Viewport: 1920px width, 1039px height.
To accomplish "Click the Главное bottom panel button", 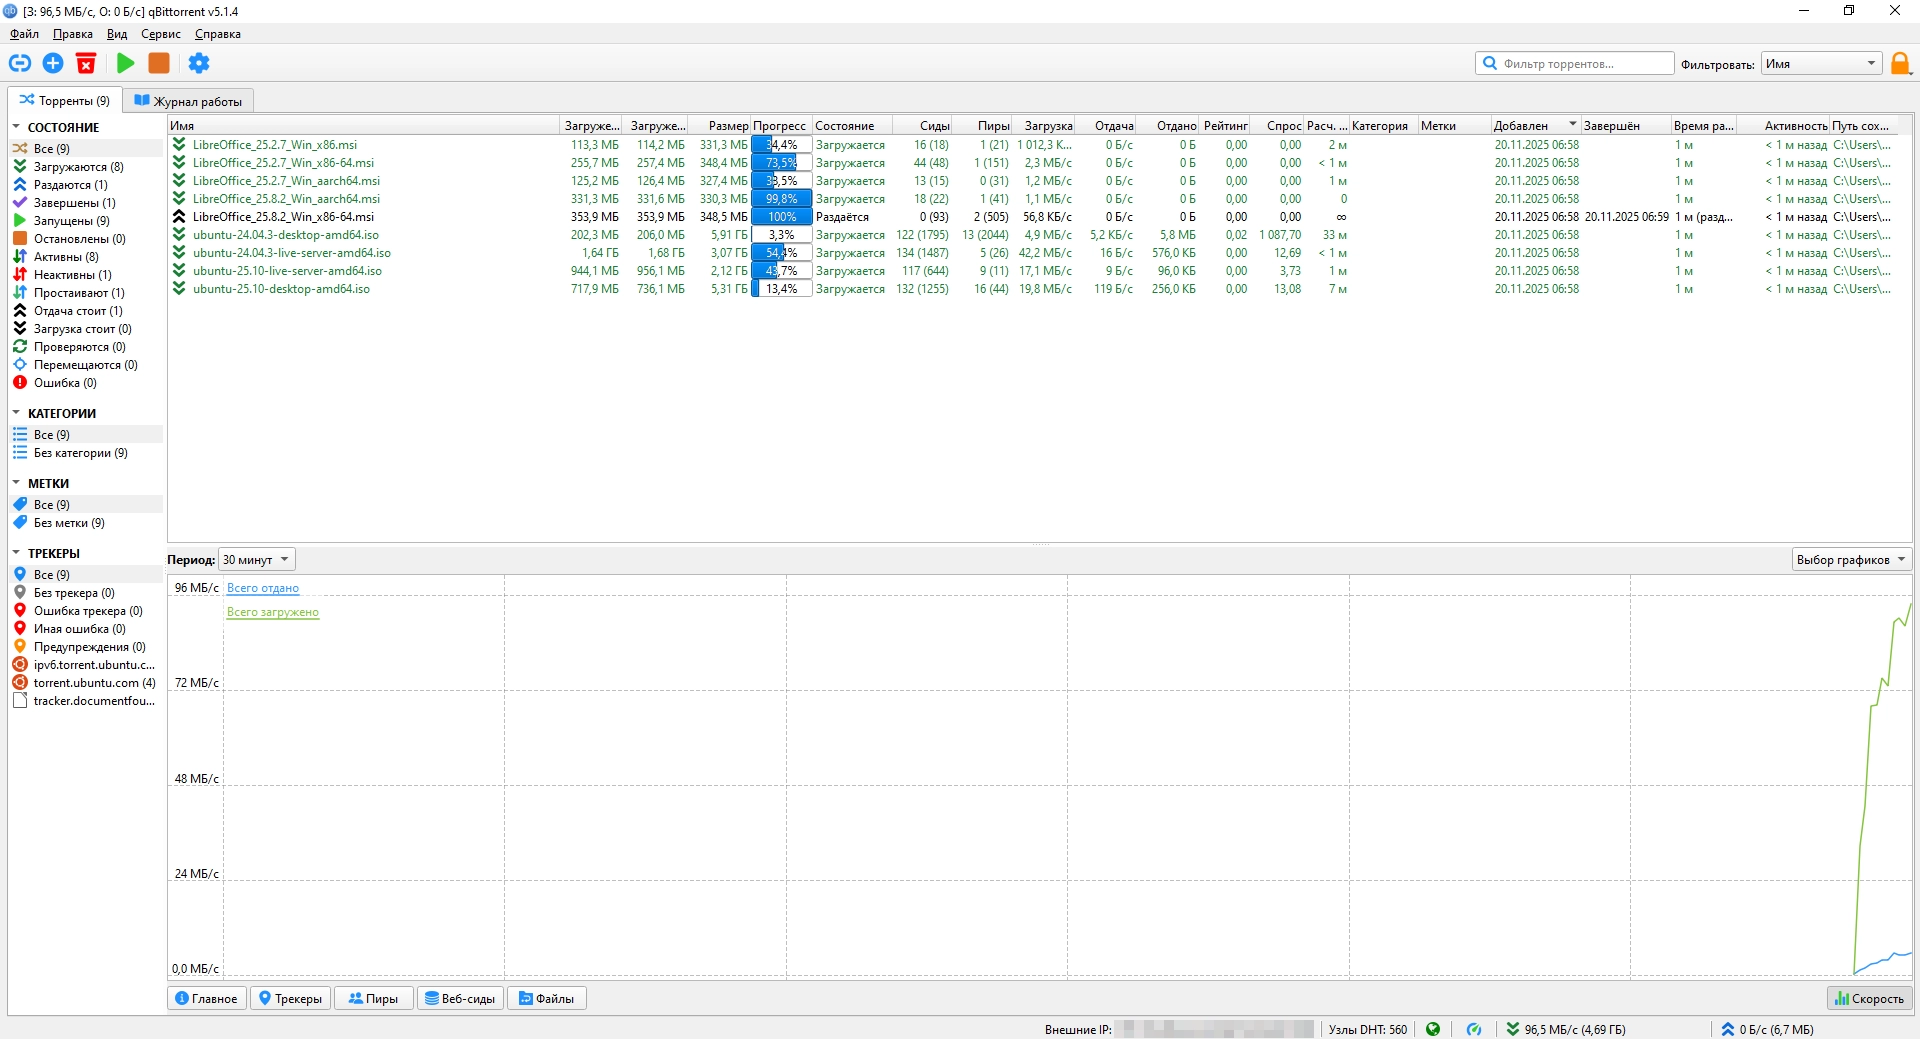I will 207,998.
